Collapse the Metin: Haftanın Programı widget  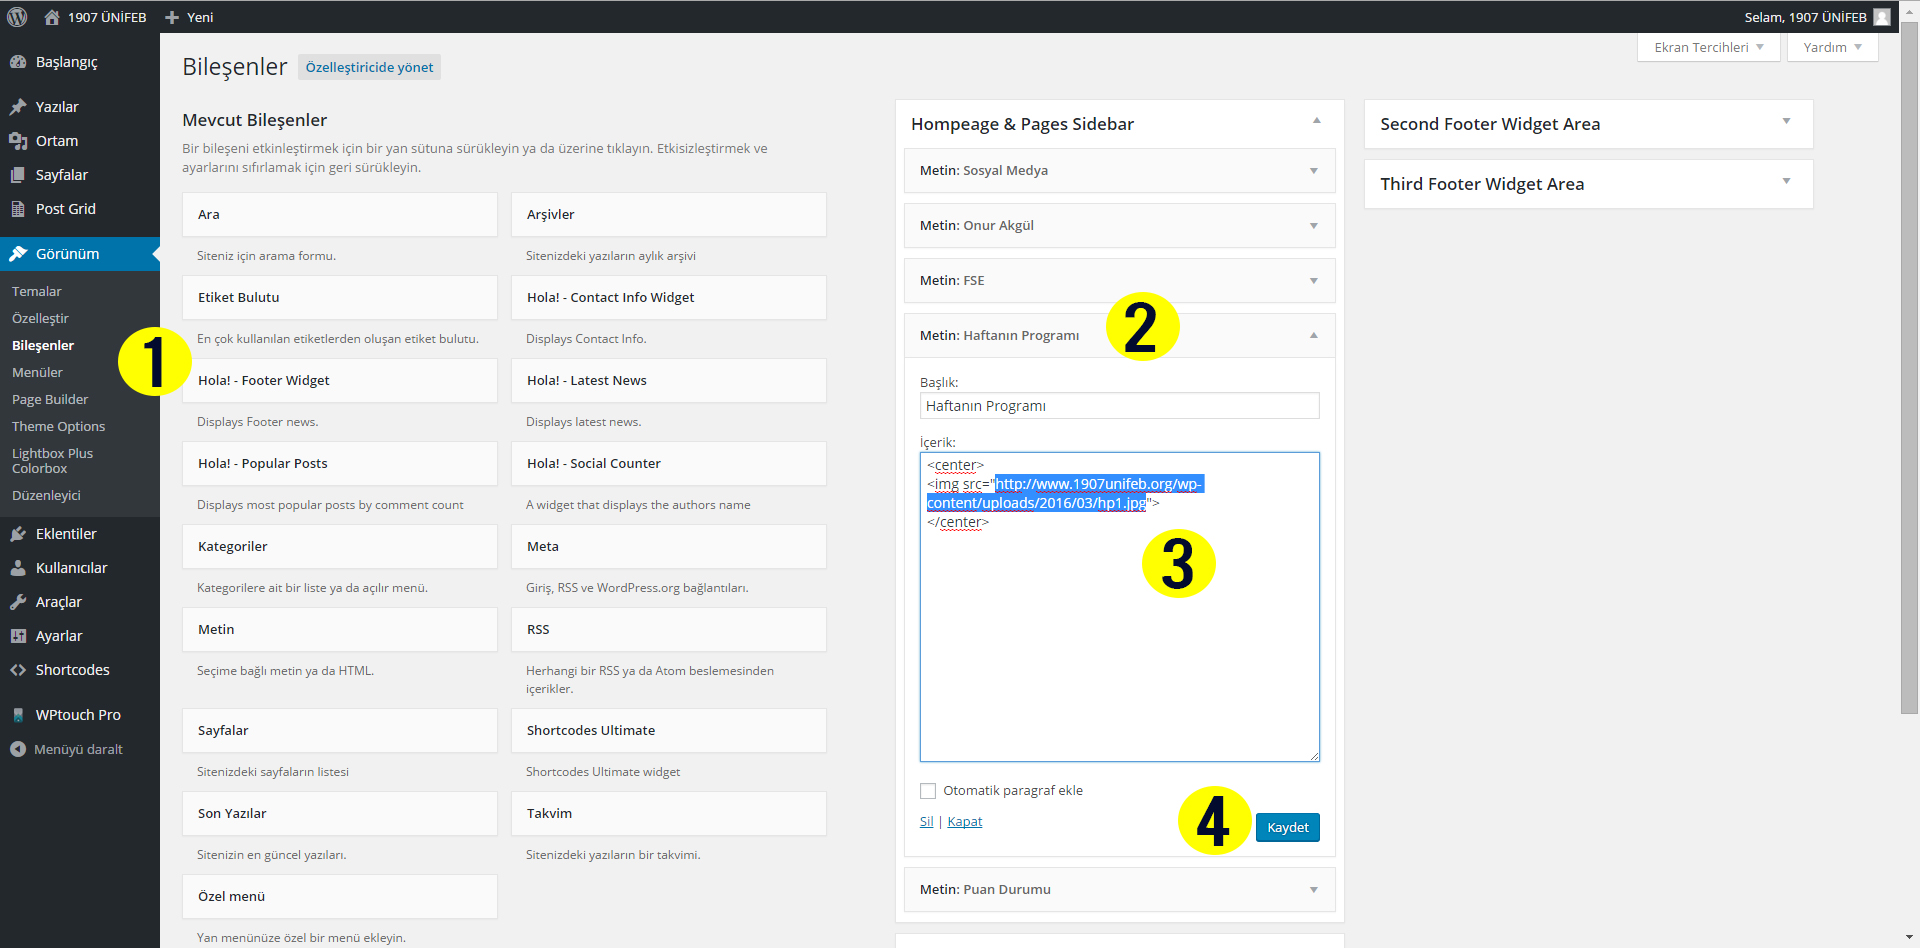1313,335
